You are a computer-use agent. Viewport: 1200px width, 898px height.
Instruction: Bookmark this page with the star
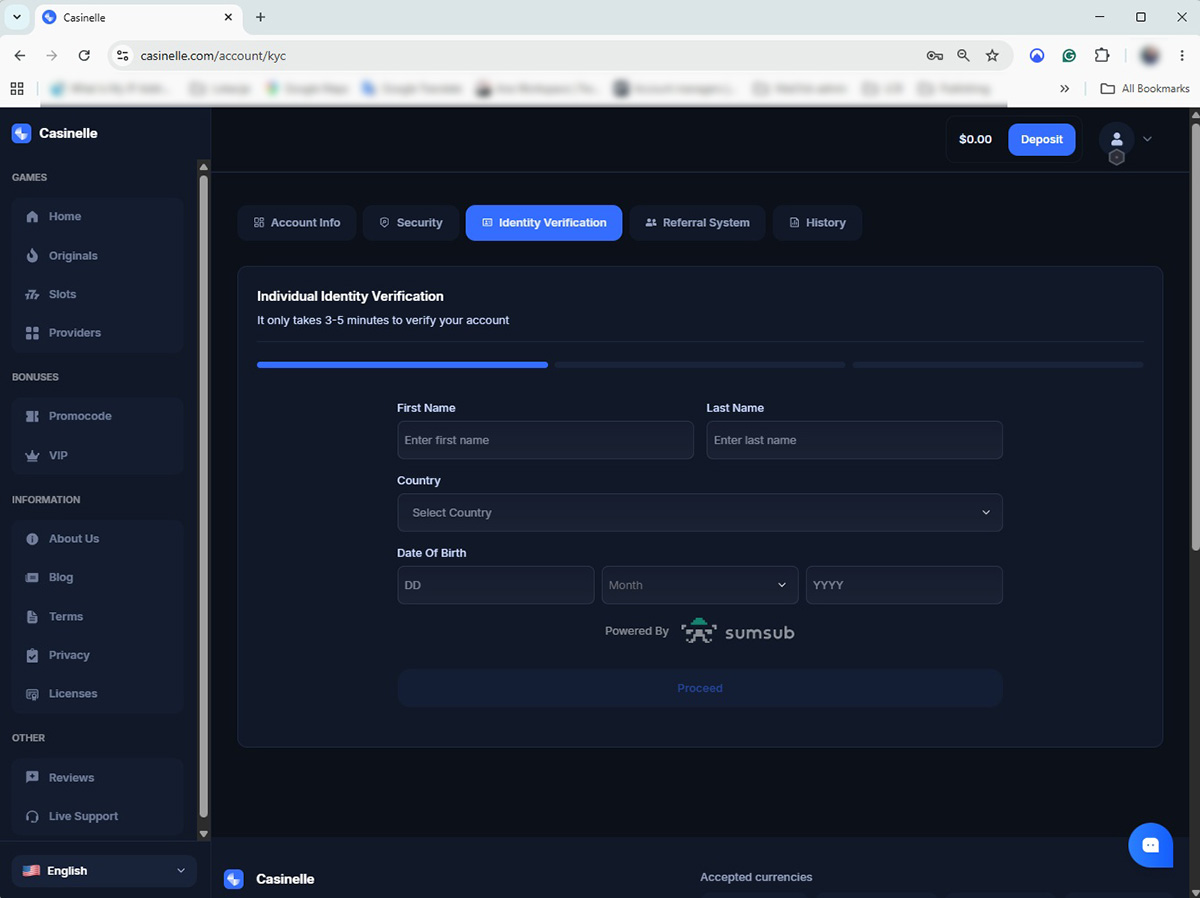pyautogui.click(x=992, y=56)
